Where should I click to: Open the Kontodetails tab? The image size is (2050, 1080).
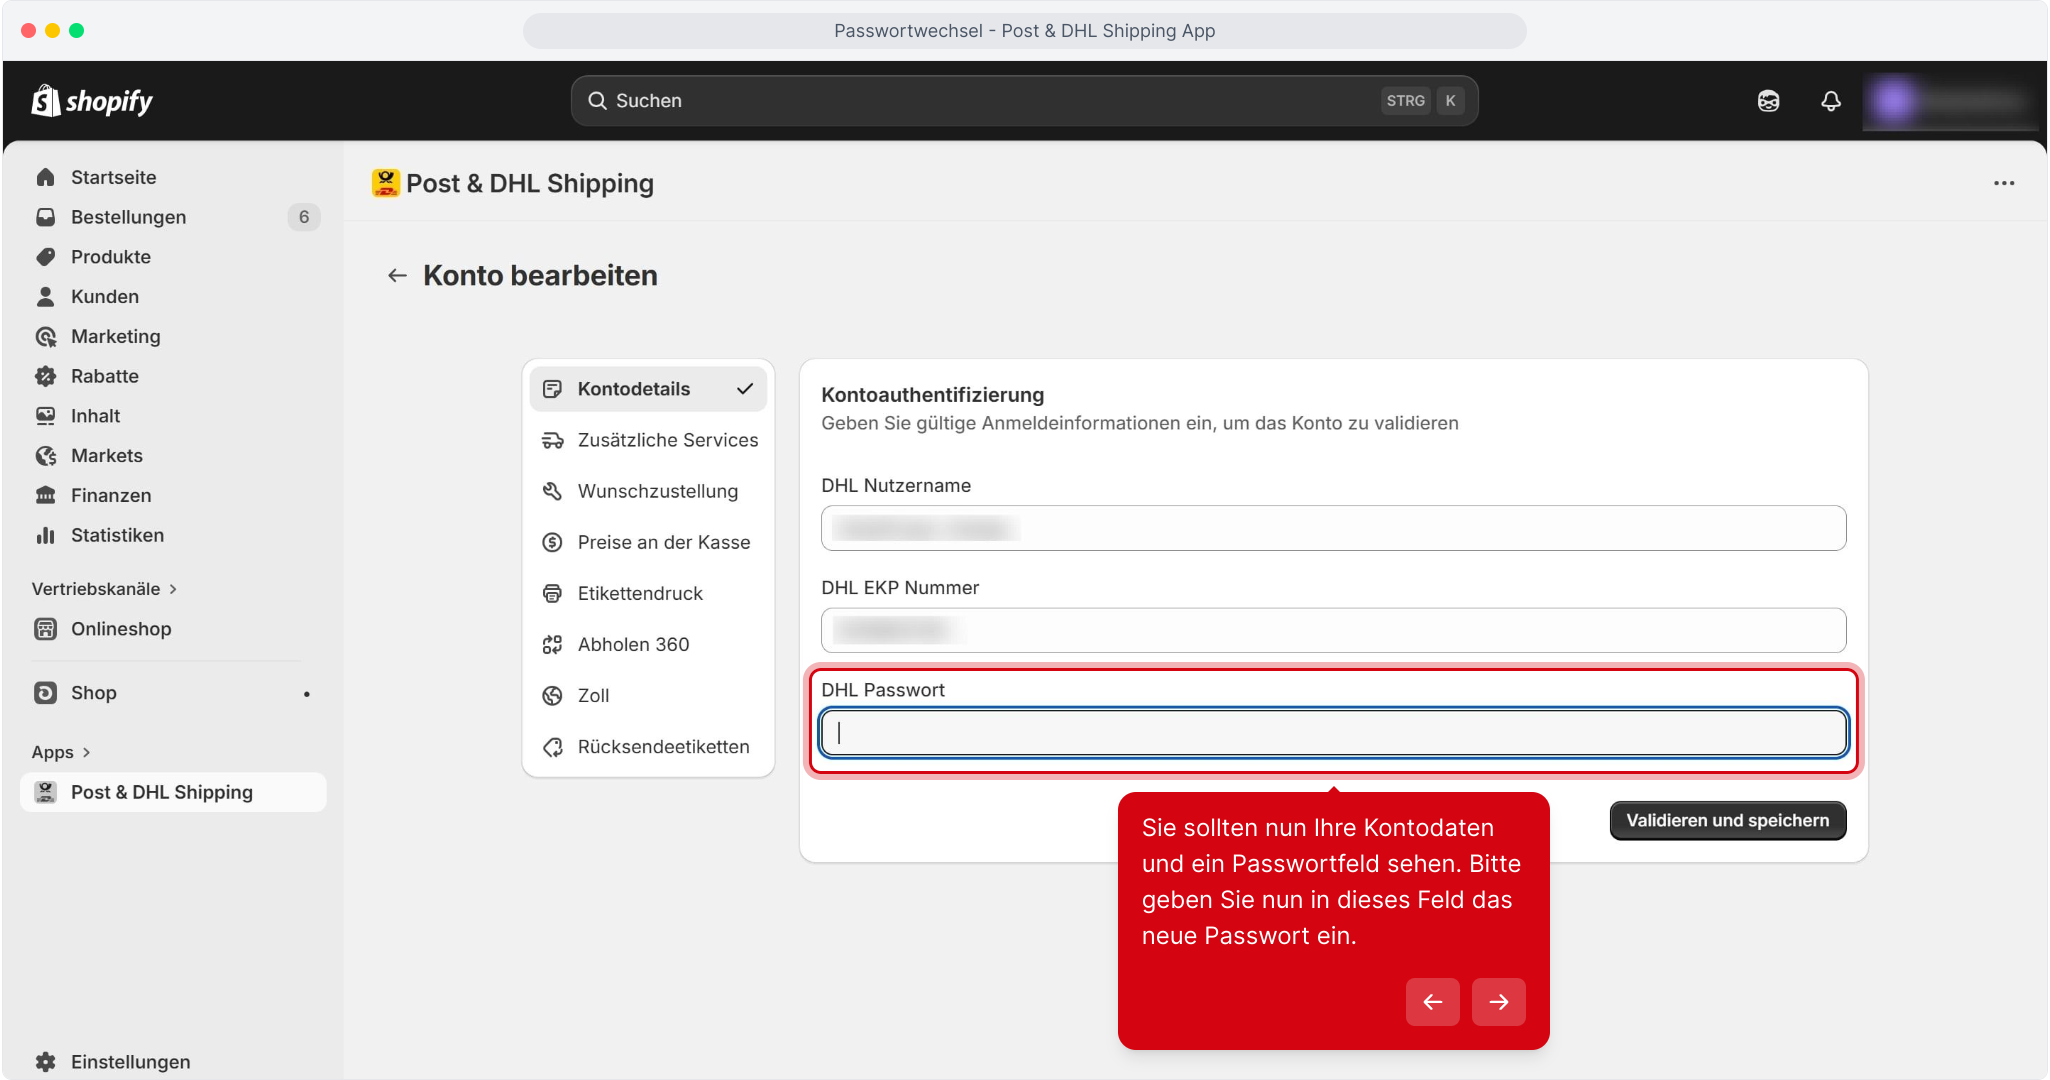pyautogui.click(x=648, y=389)
